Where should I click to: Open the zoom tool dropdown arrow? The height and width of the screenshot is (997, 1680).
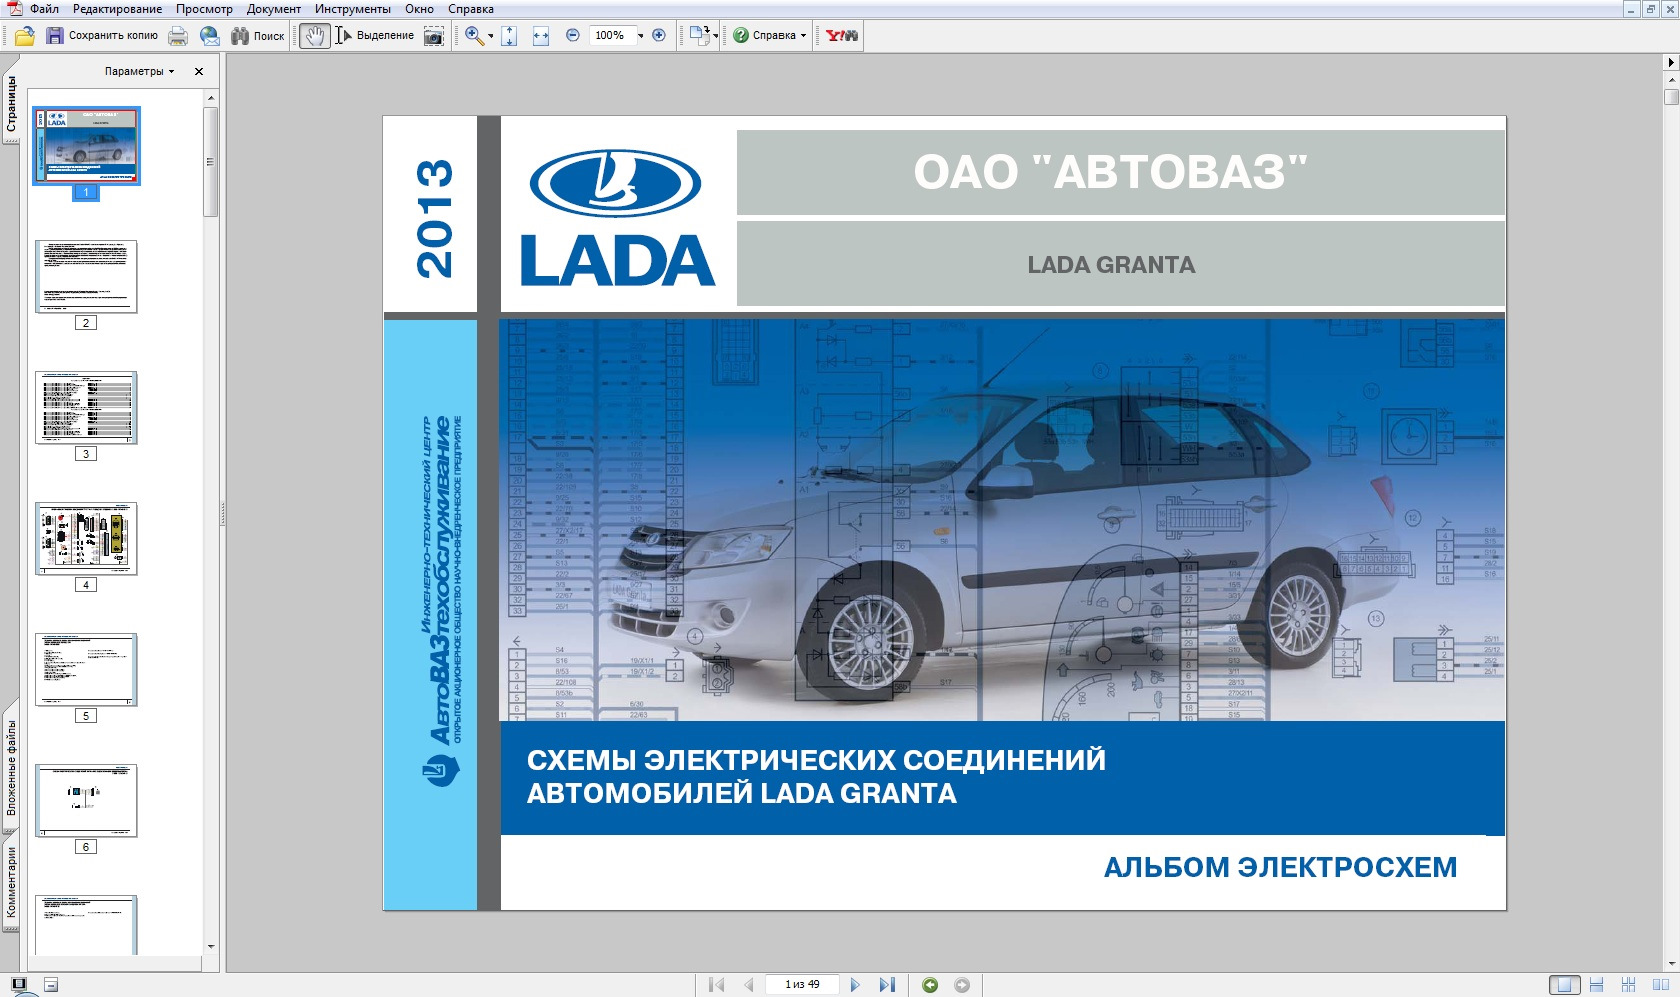tap(491, 36)
